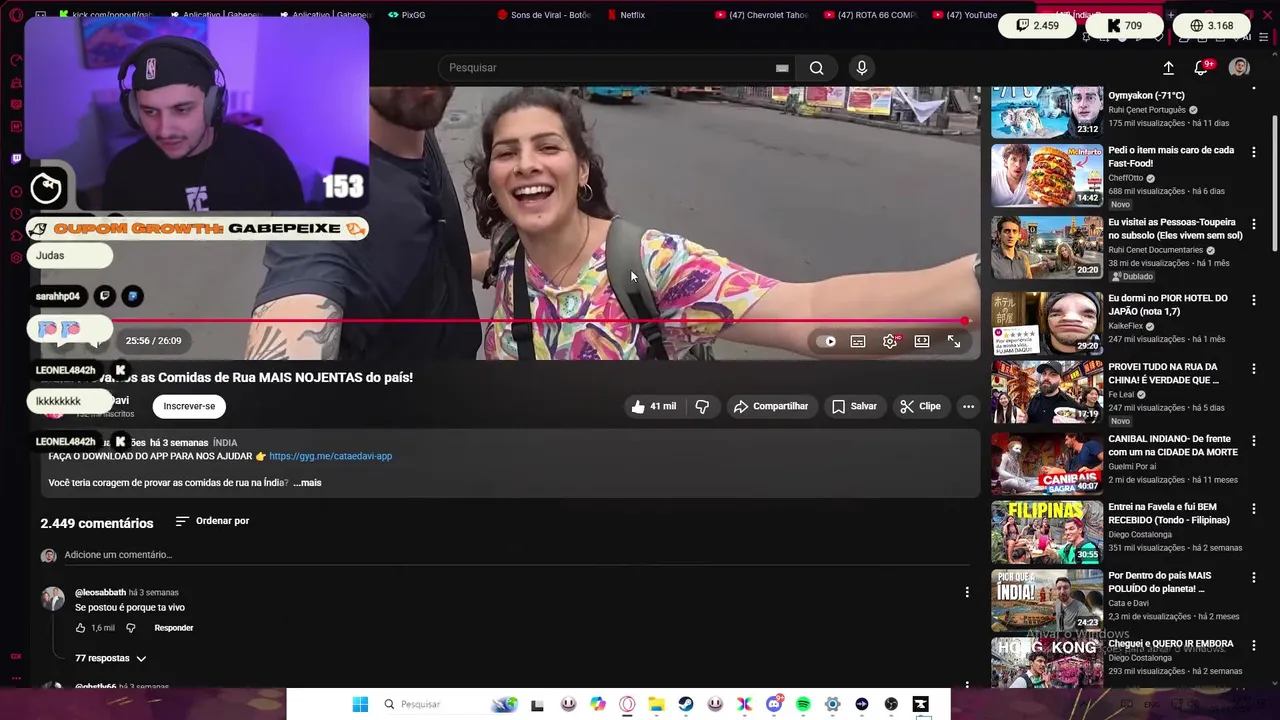Open the gyg.me/cataedavi-app link
Viewport: 1280px width, 720px height.
(330, 456)
